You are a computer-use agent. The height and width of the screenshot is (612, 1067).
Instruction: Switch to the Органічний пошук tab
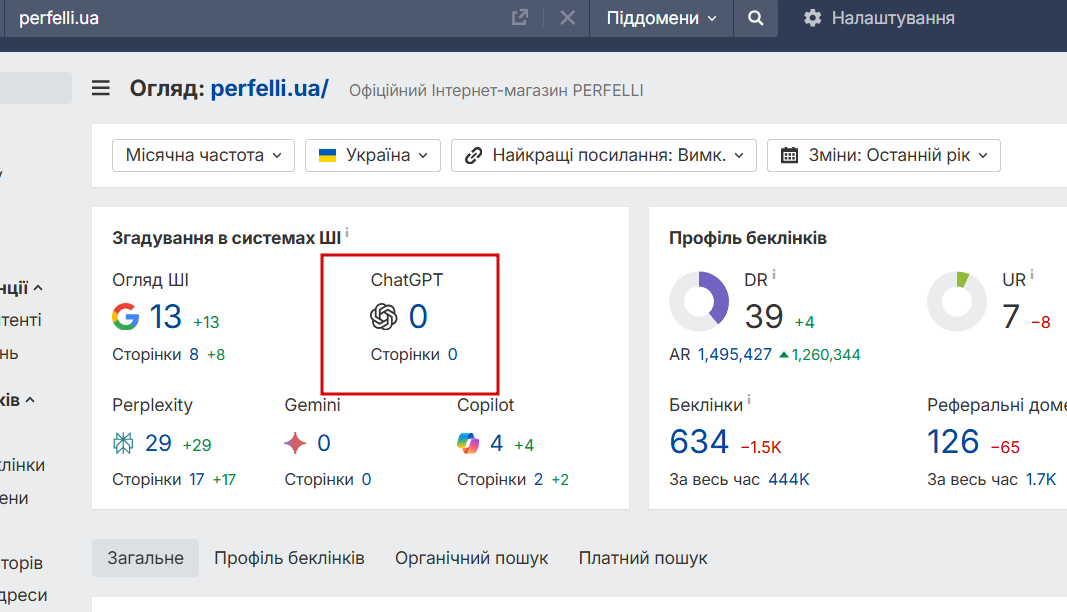471,558
